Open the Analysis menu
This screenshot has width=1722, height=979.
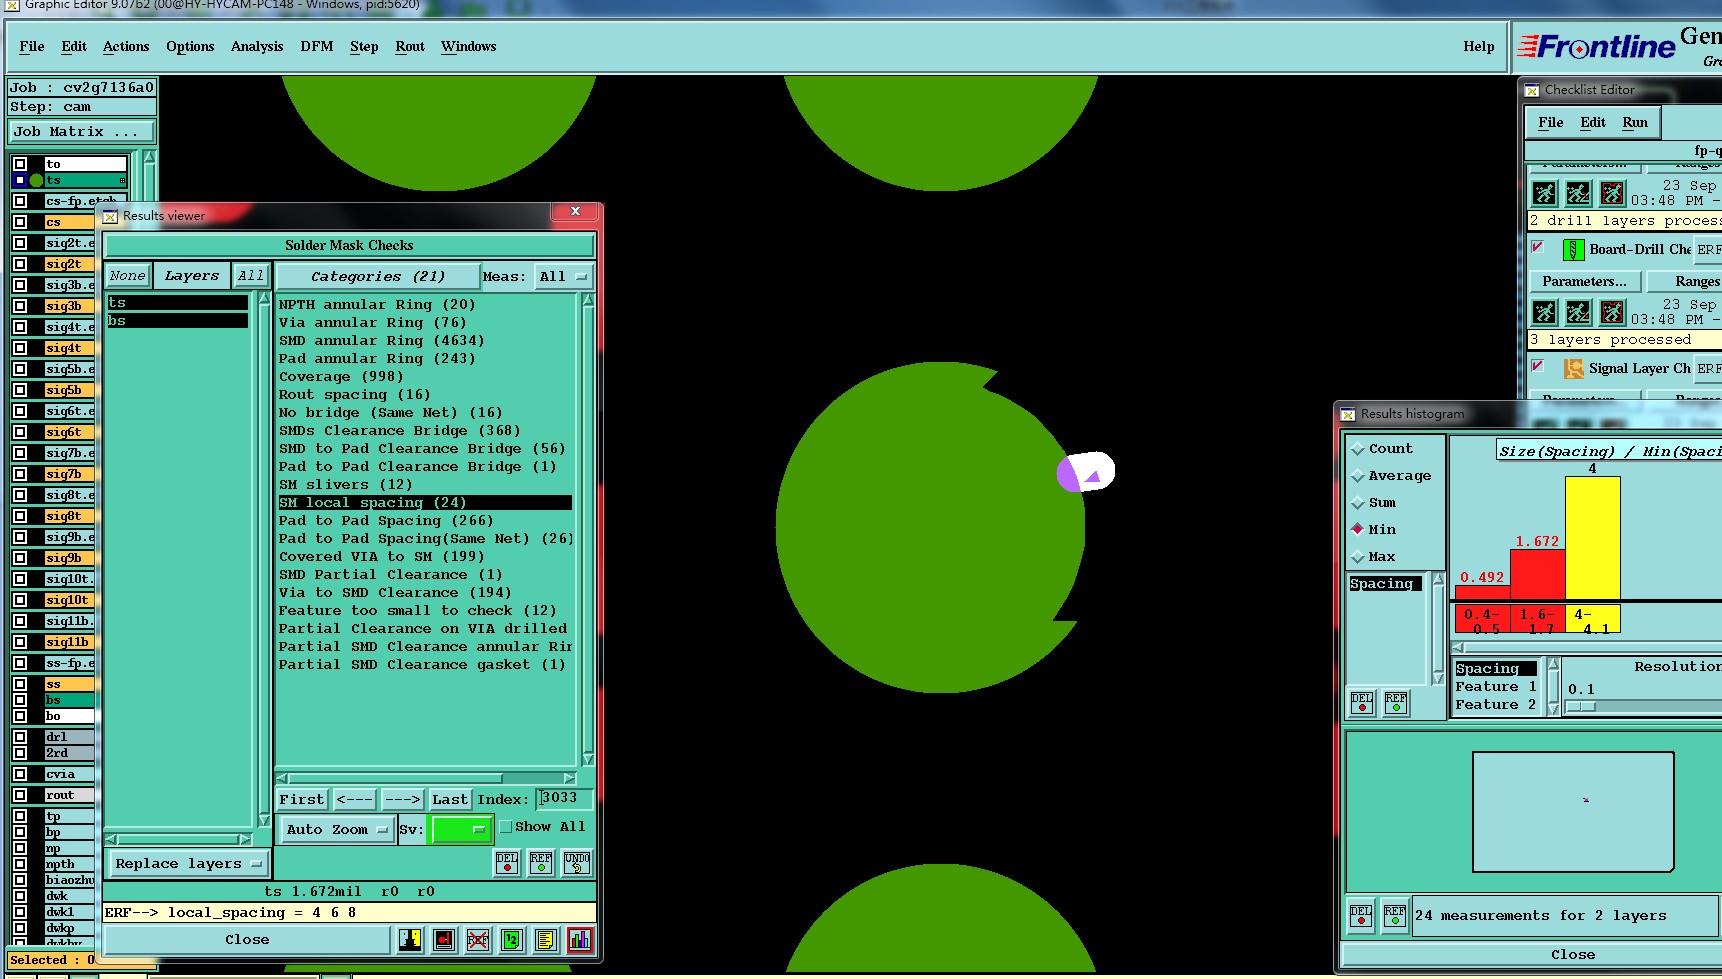(x=257, y=47)
